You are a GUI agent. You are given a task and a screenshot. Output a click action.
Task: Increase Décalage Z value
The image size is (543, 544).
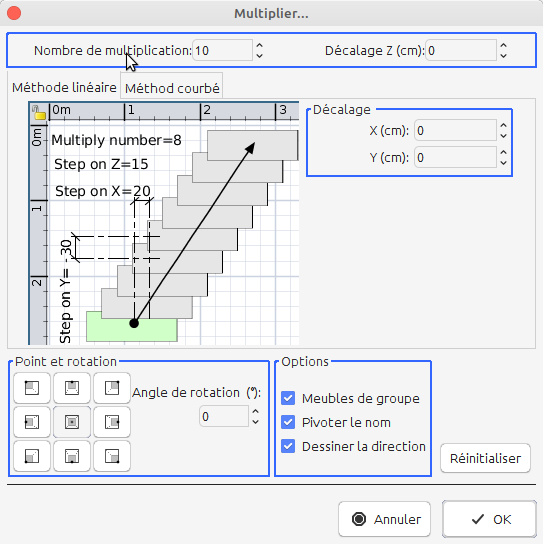point(503,45)
